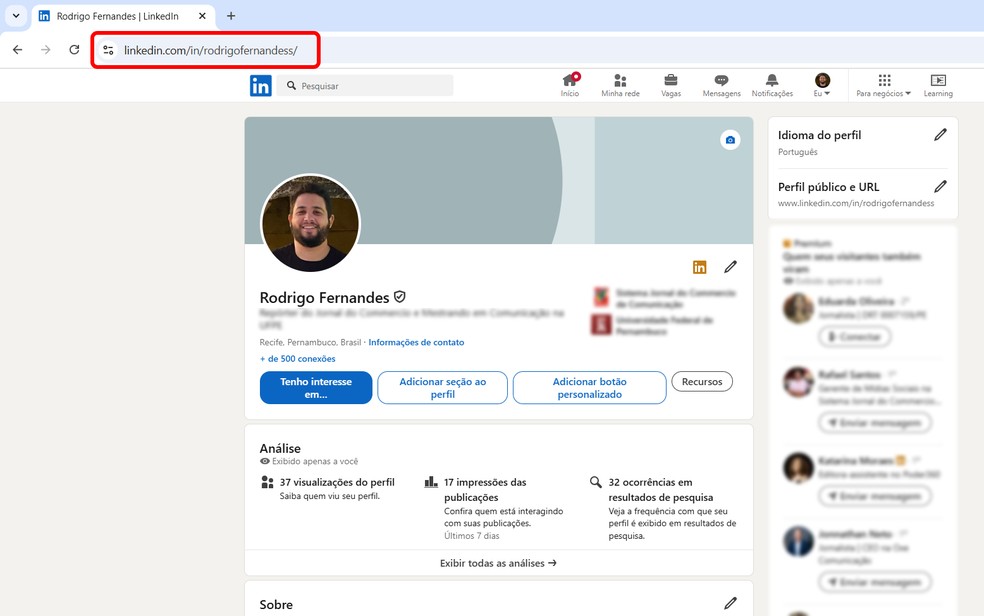Open Mensagens chat icon

(x=721, y=81)
